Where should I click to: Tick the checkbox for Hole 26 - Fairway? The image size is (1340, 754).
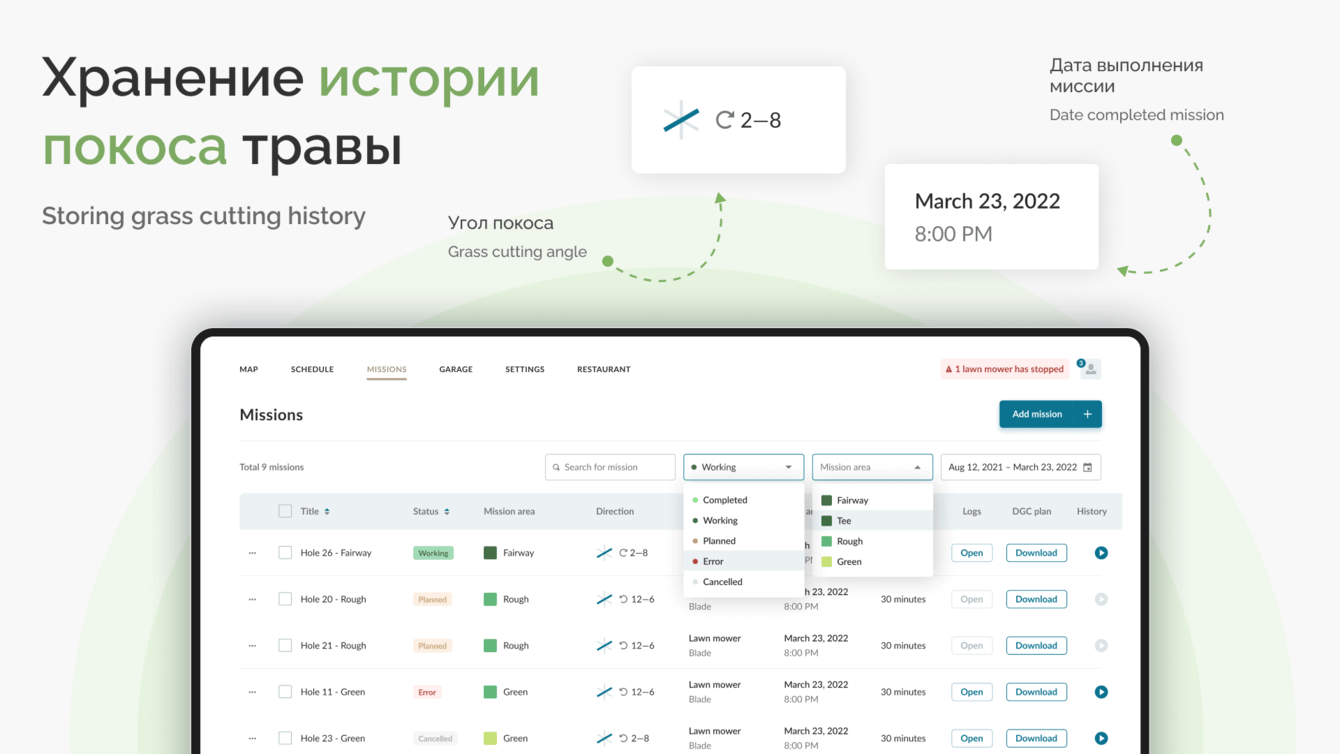285,553
